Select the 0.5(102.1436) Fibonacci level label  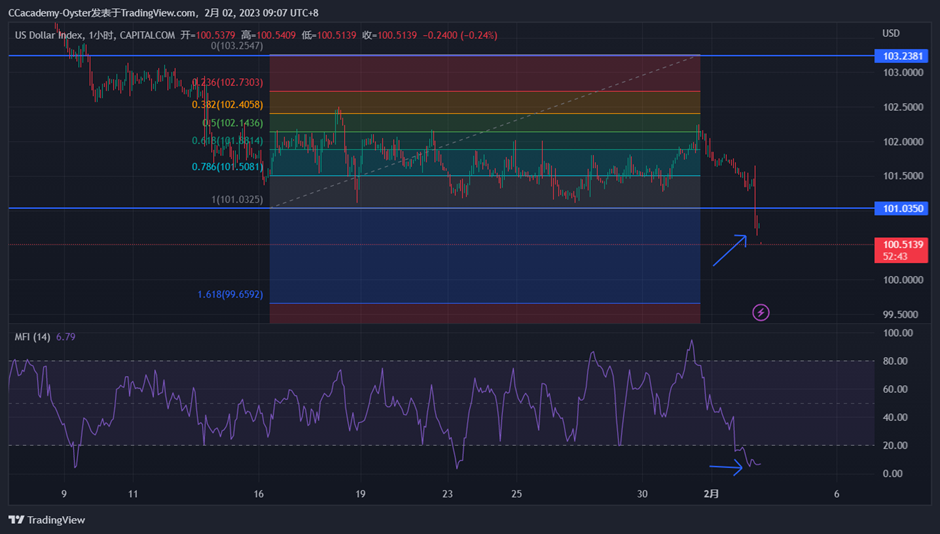(232, 123)
